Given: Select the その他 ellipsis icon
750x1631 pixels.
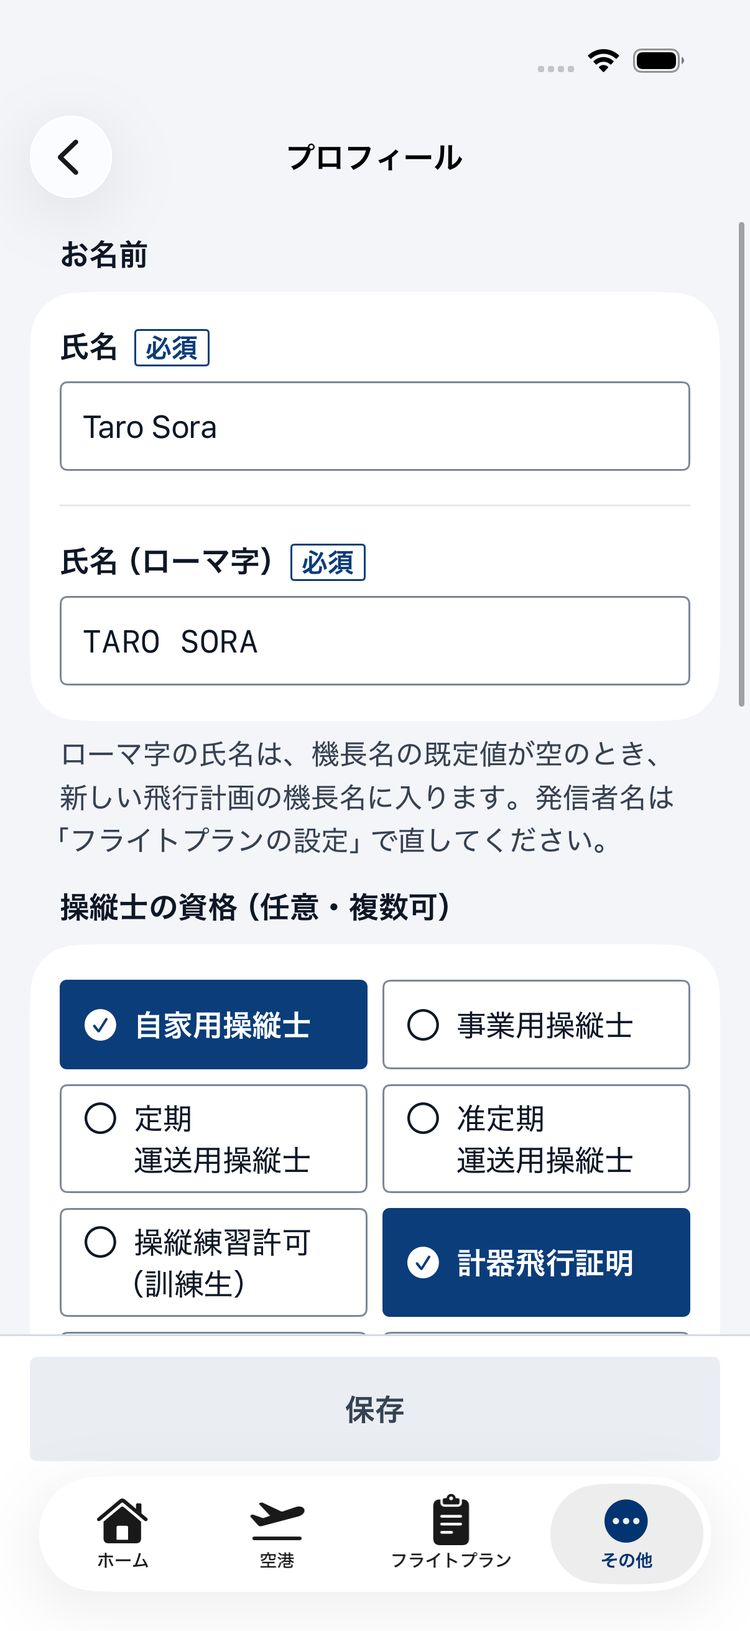Looking at the screenshot, I should point(626,1521).
